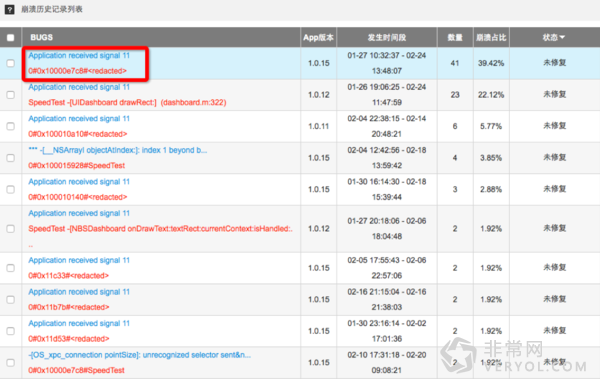Image resolution: width=600 pixels, height=379 pixels.
Task: Open 0#0x10000e7c8#SpeedTest stack link
Action: pyautogui.click(x=77, y=371)
